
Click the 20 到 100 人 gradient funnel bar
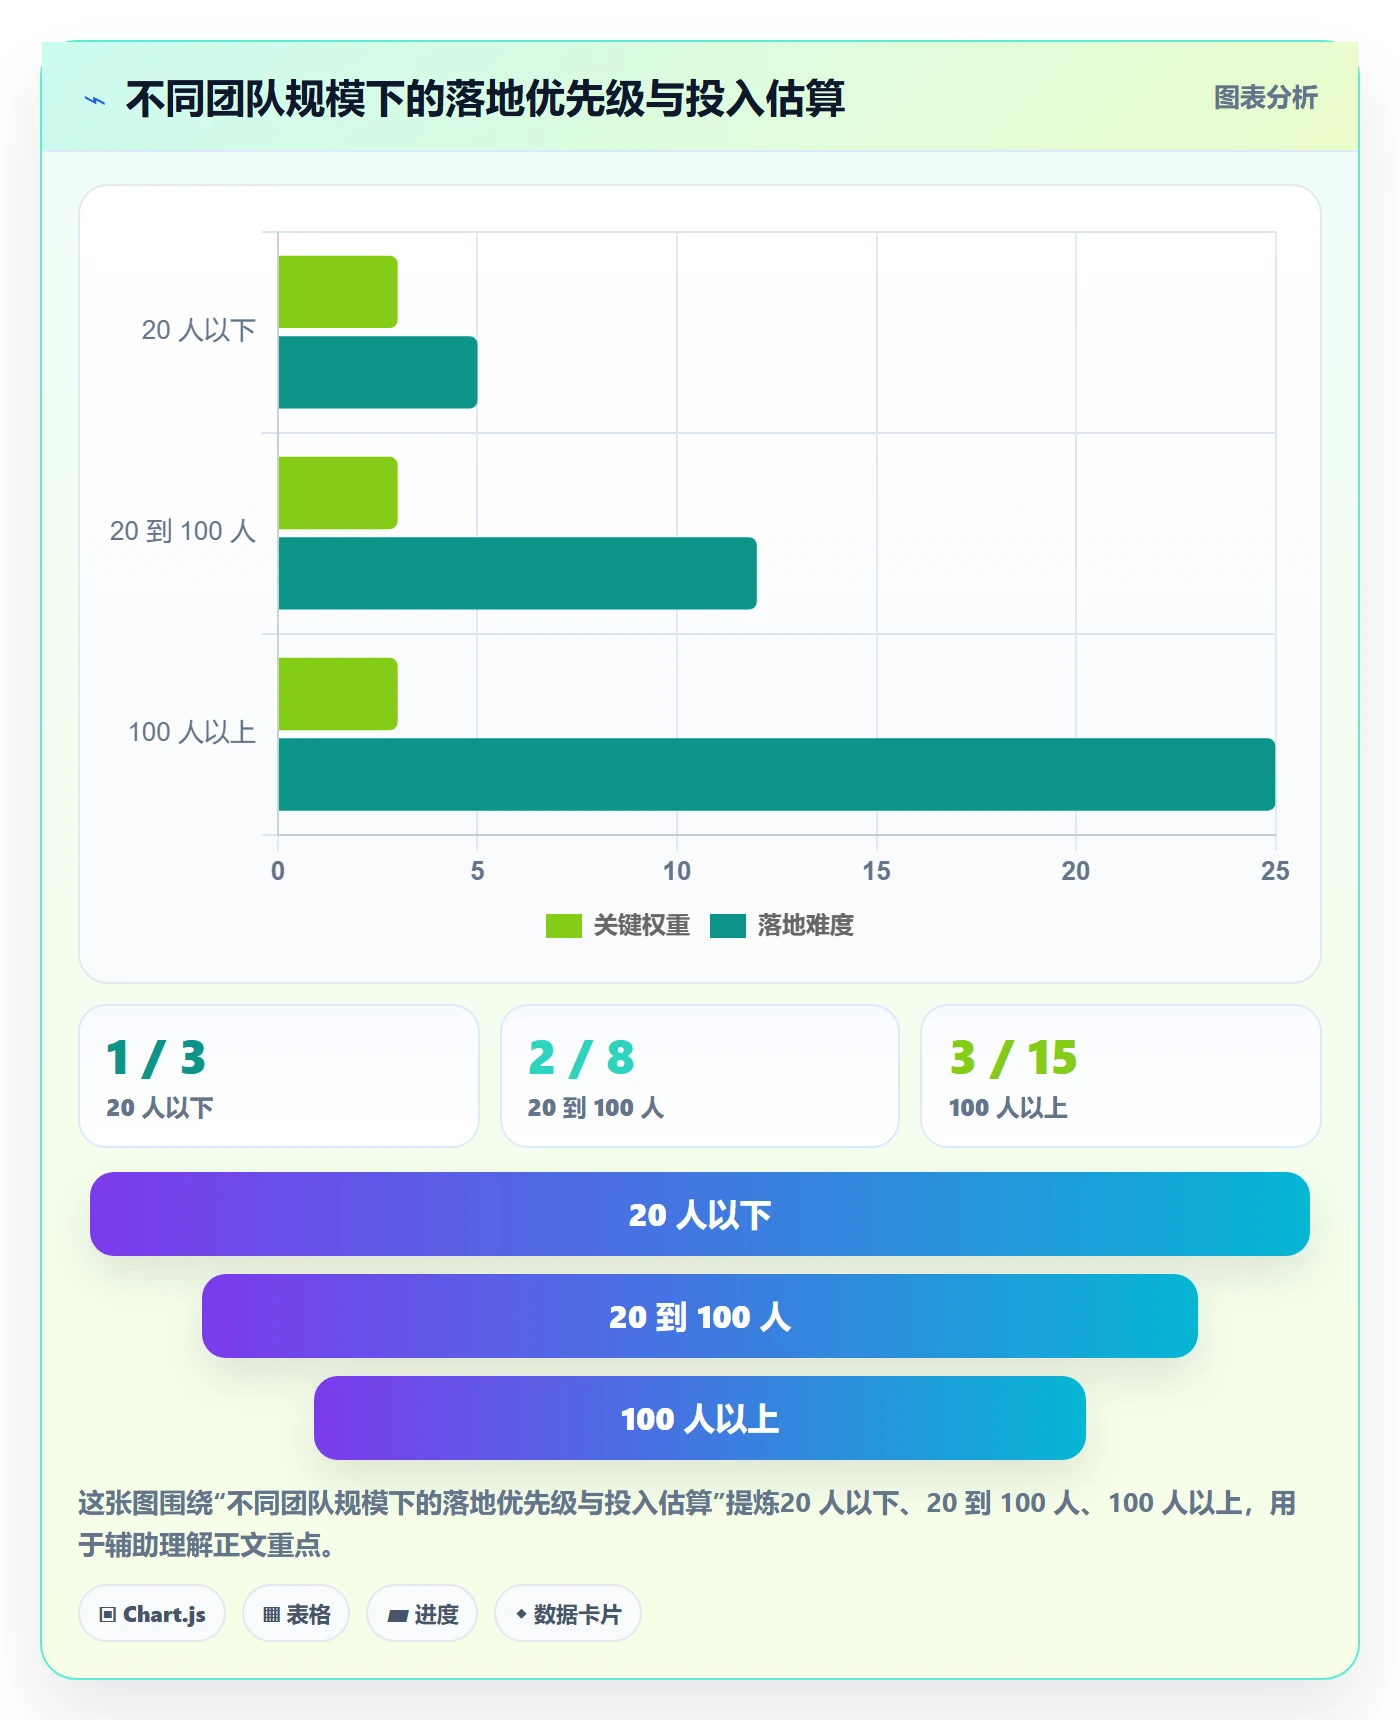tap(700, 1316)
